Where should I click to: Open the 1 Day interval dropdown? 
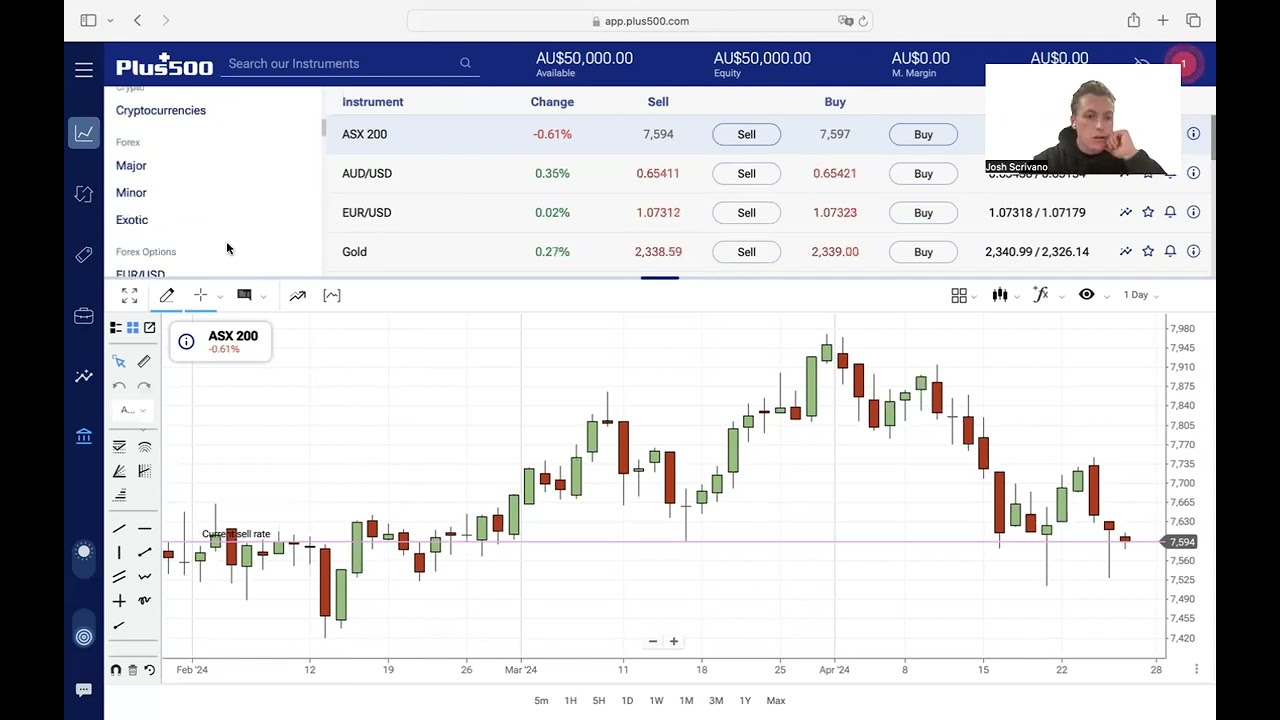click(x=1142, y=295)
